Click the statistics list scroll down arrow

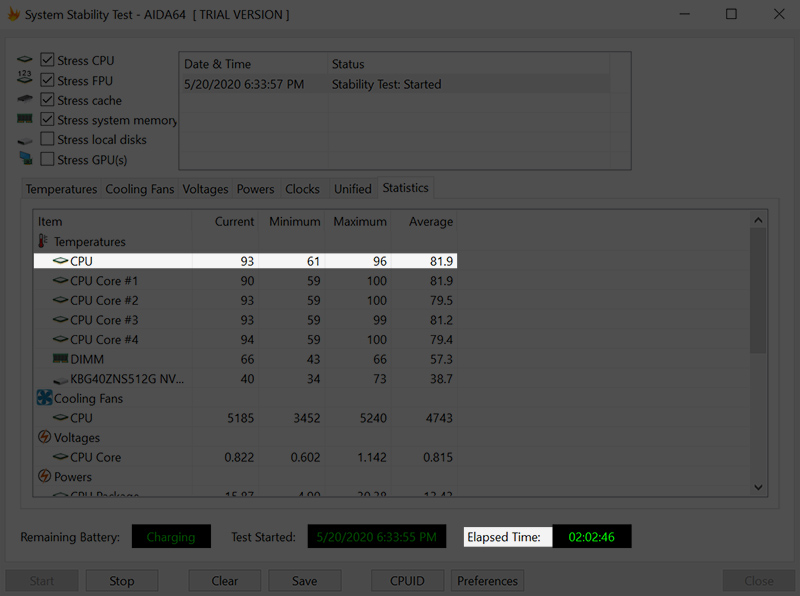coord(758,487)
